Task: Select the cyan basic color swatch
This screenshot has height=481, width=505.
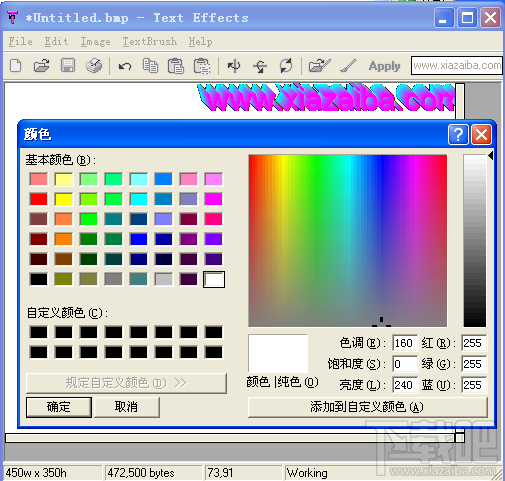Action: point(139,199)
